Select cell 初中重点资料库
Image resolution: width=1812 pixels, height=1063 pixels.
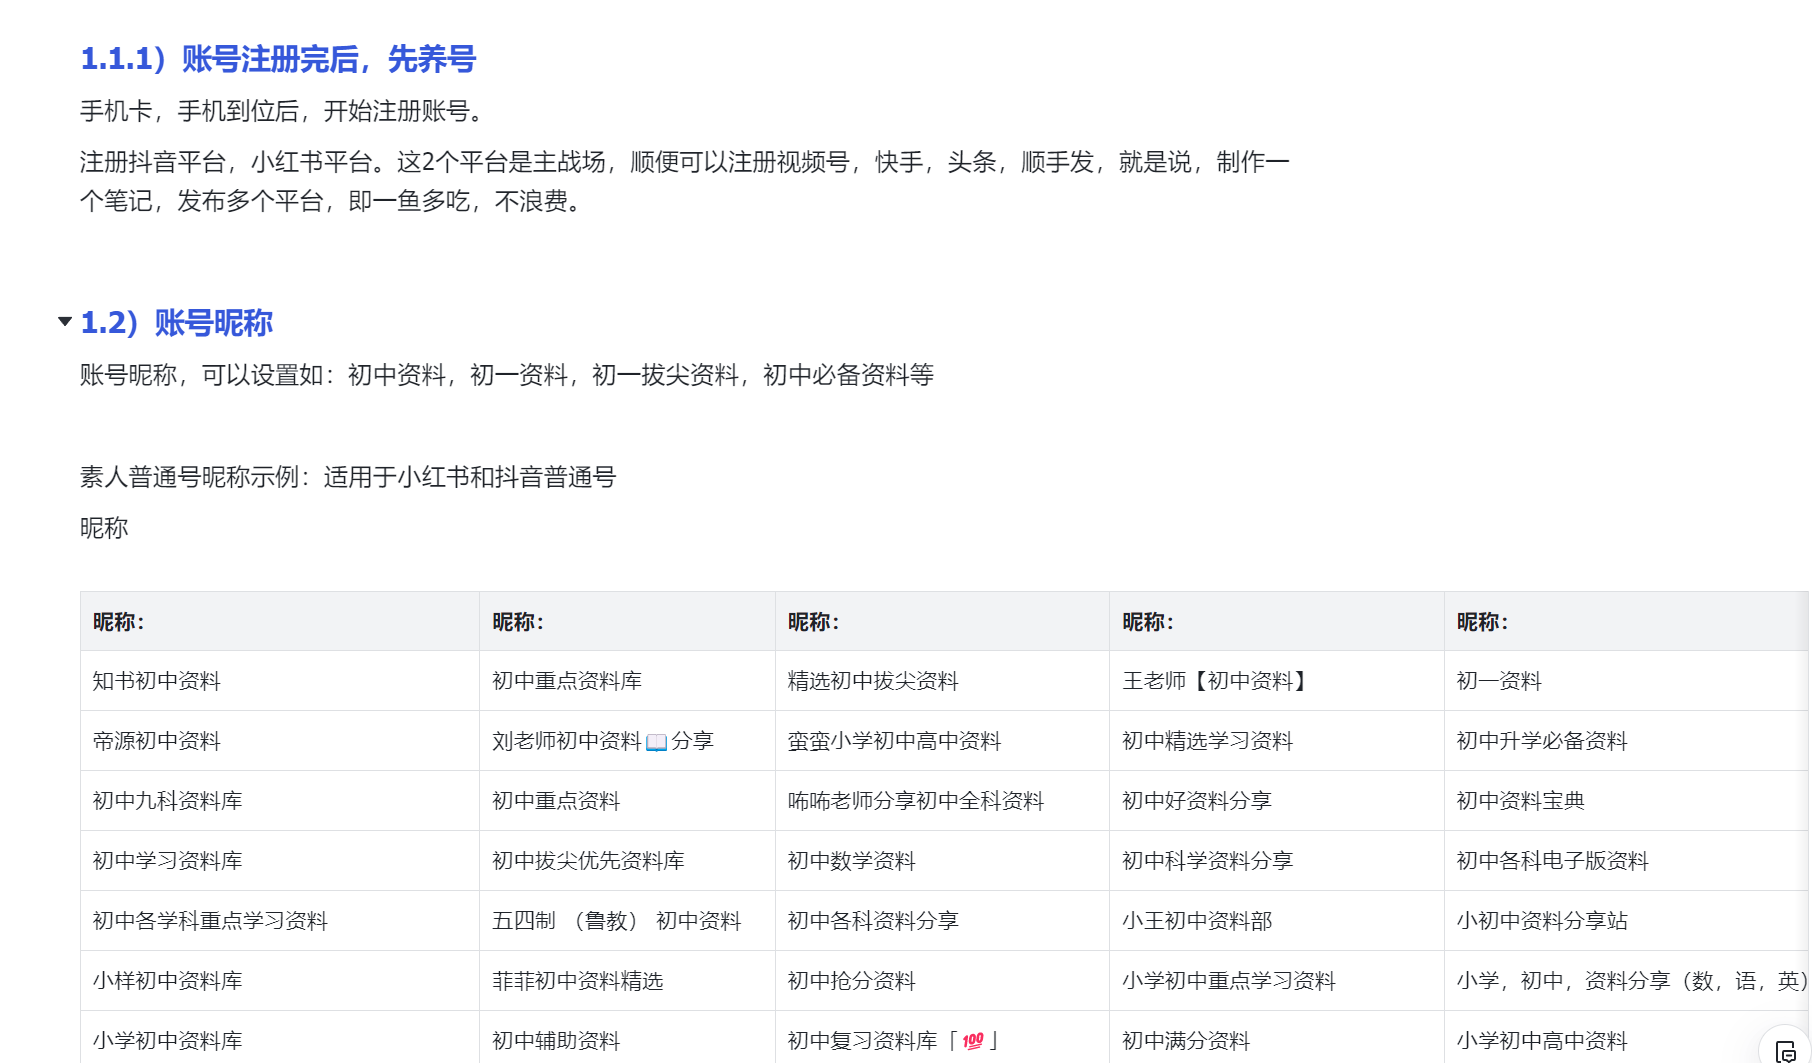coord(627,681)
